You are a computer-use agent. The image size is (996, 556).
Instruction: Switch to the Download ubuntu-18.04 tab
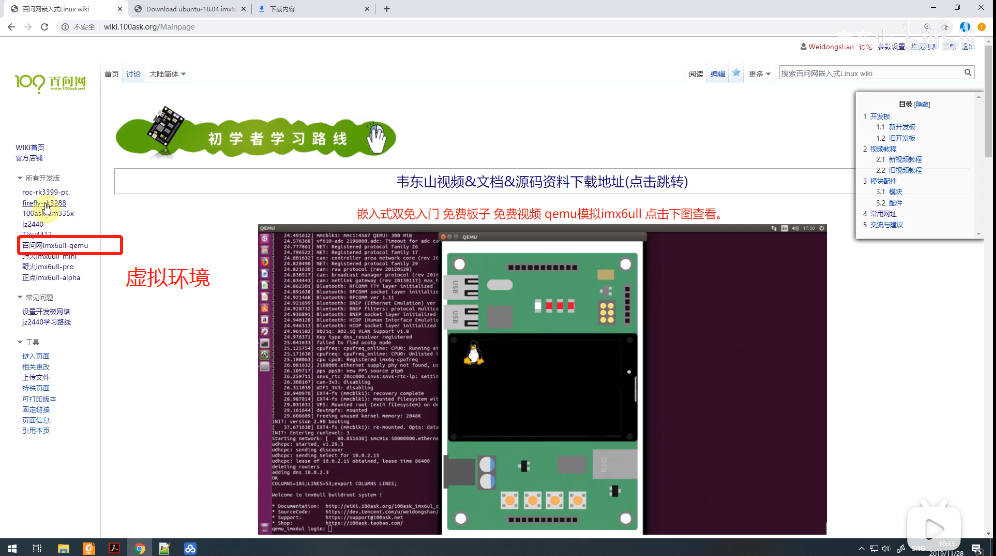190,9
